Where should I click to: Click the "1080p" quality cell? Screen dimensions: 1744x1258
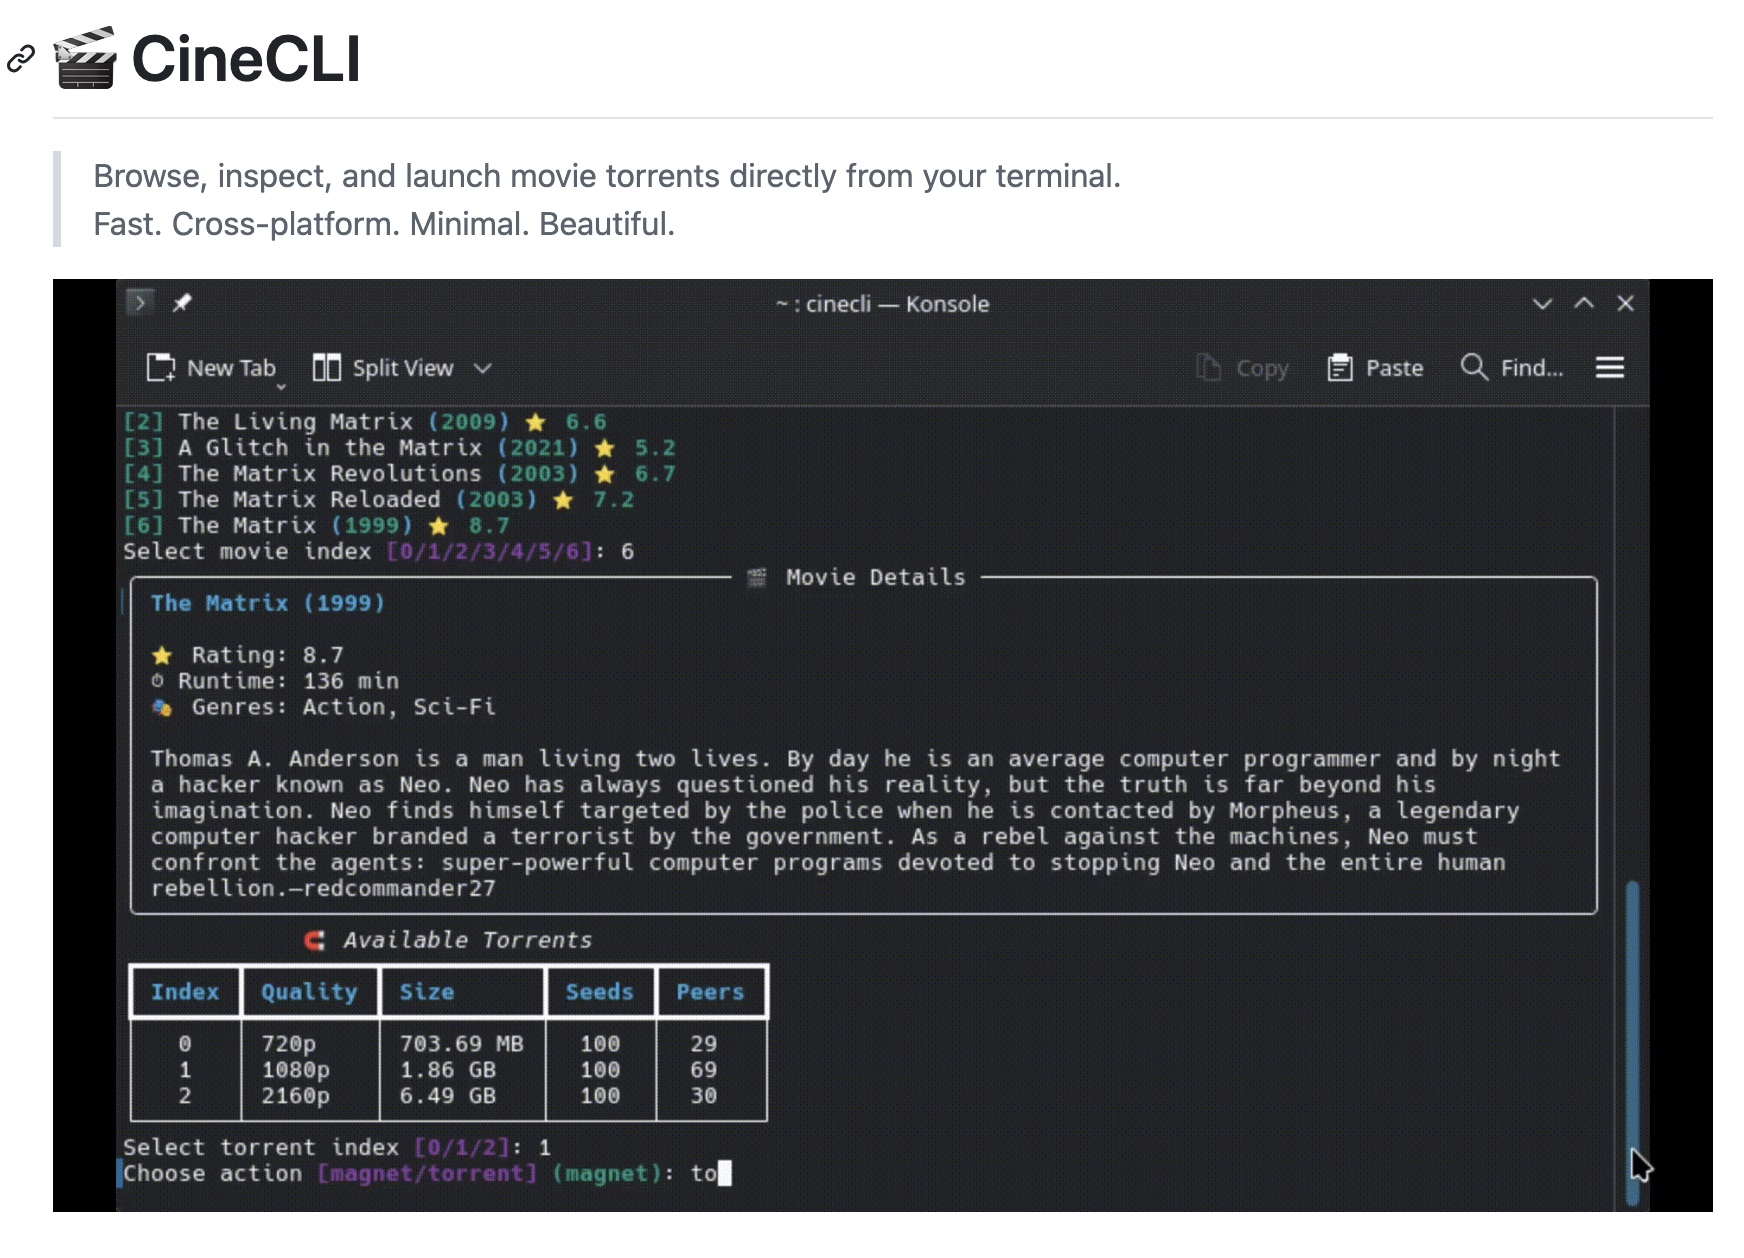[x=296, y=1070]
